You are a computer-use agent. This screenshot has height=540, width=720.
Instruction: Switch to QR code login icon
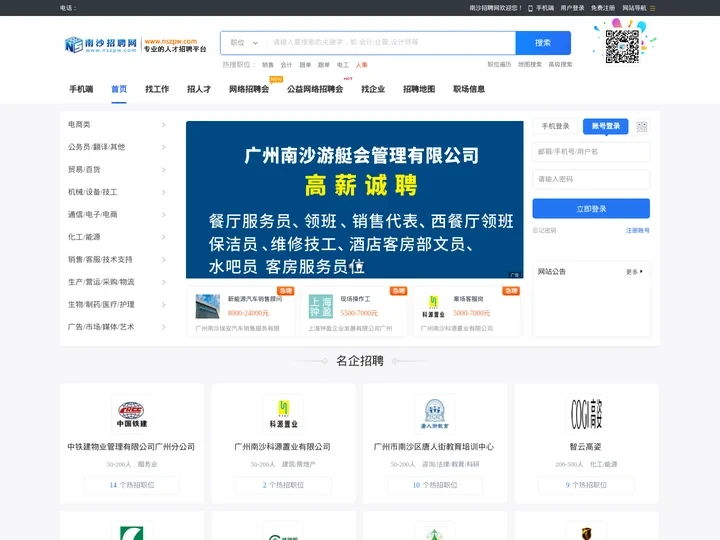pyautogui.click(x=642, y=127)
